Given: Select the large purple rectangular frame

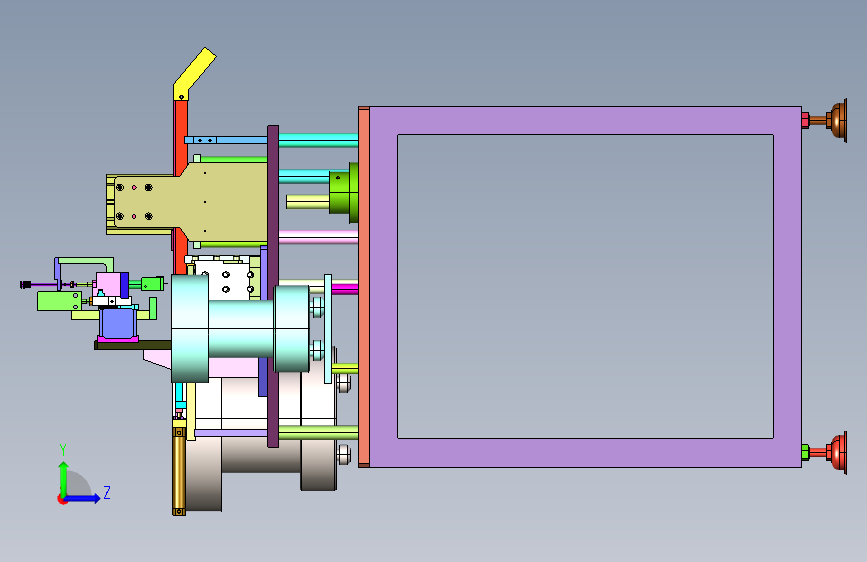Looking at the screenshot, I should click(x=585, y=121).
